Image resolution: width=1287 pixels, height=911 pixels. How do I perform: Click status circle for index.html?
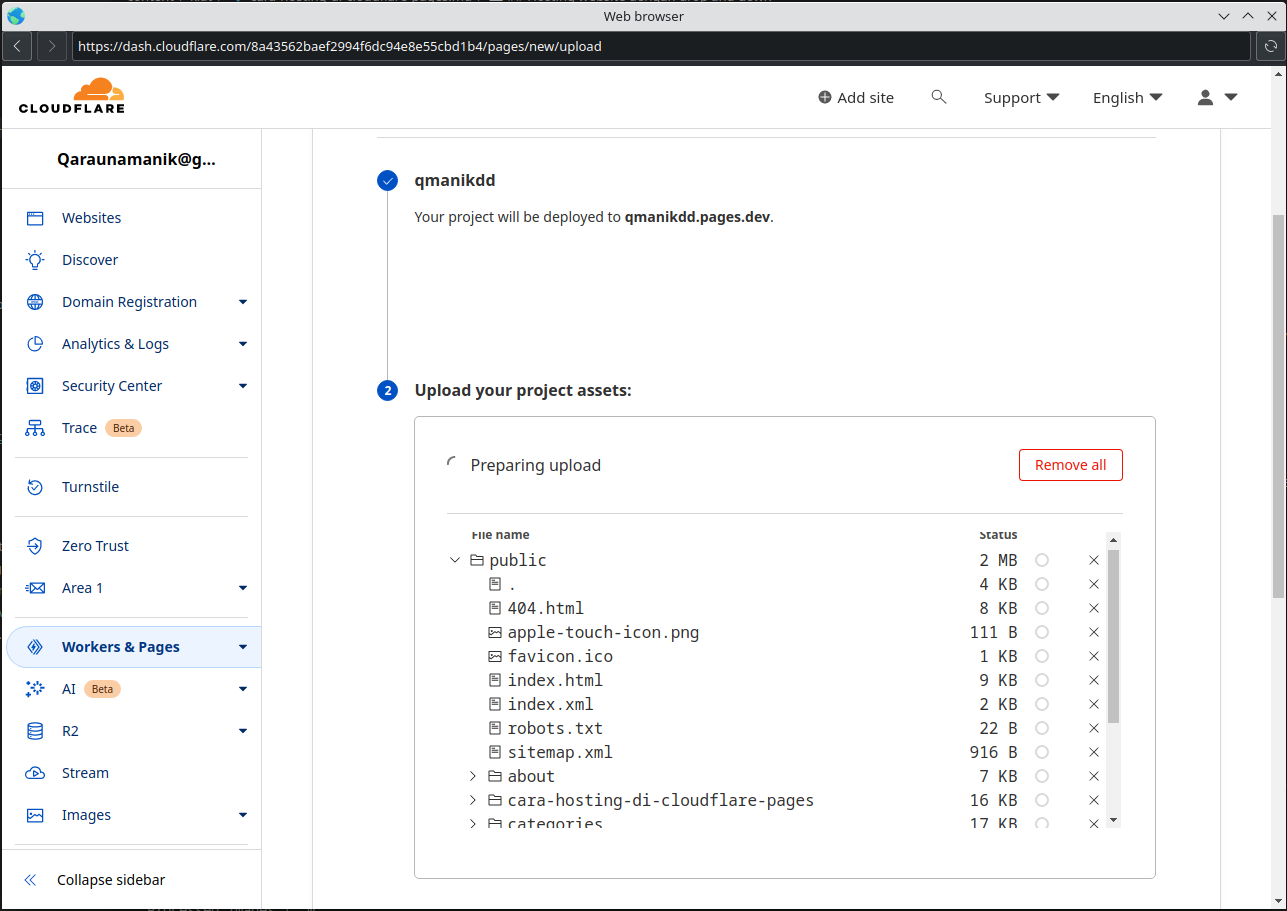[1042, 680]
